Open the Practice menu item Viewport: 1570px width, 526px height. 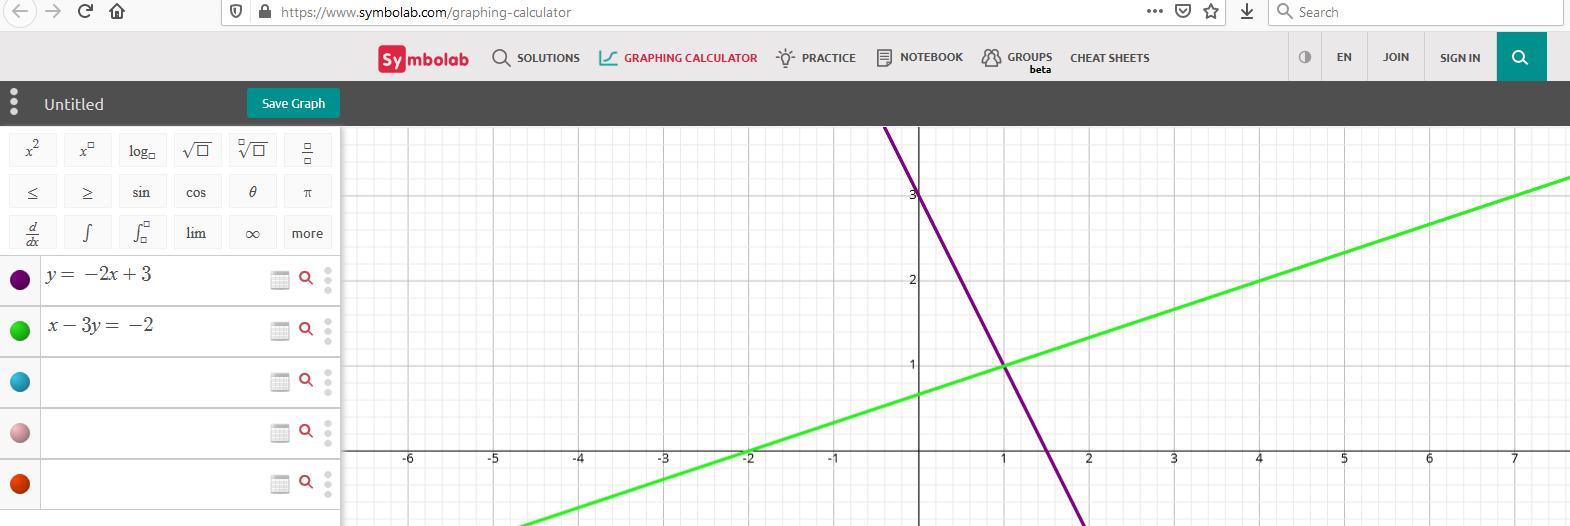816,58
